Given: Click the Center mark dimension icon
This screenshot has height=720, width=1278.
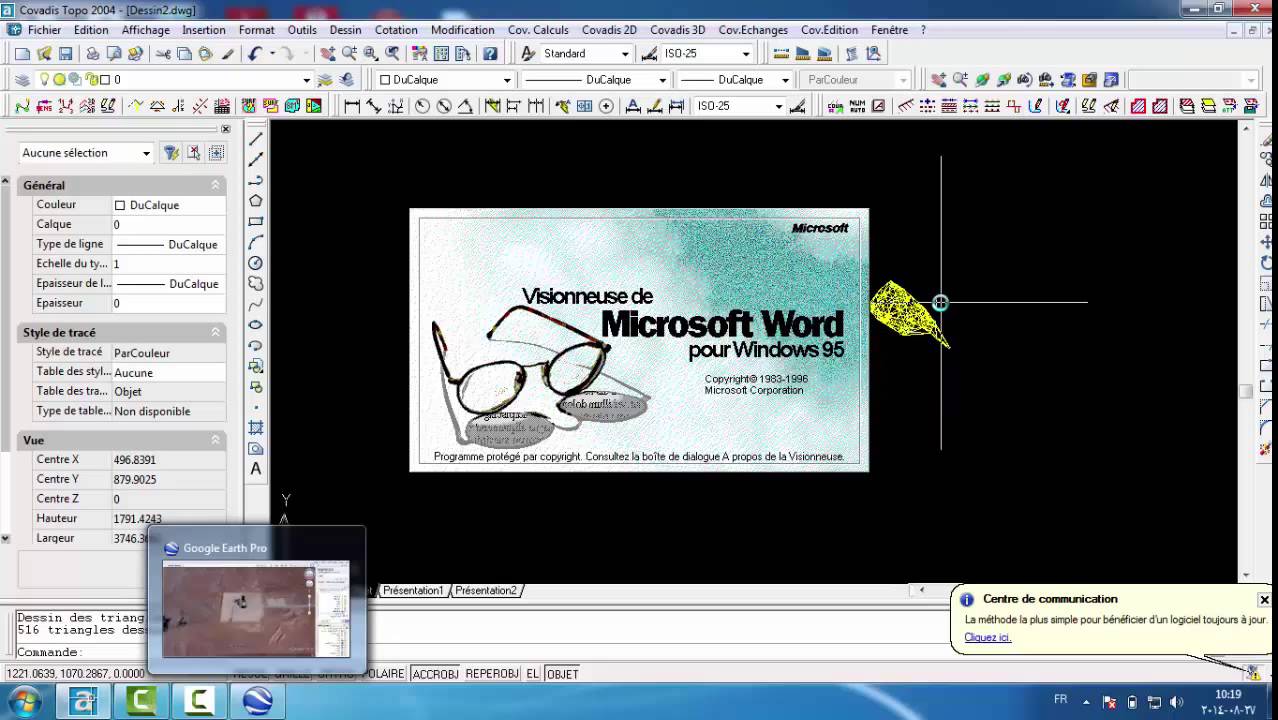Looking at the screenshot, I should pyautogui.click(x=606, y=106).
